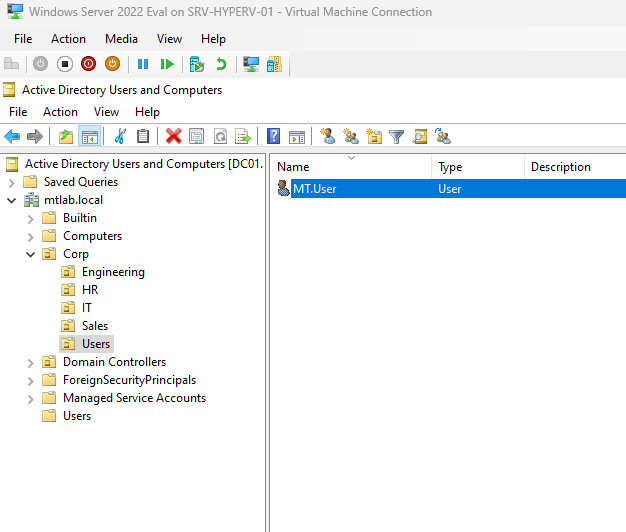Click the green Revert arrow icon
626x532 pixels.
221,64
